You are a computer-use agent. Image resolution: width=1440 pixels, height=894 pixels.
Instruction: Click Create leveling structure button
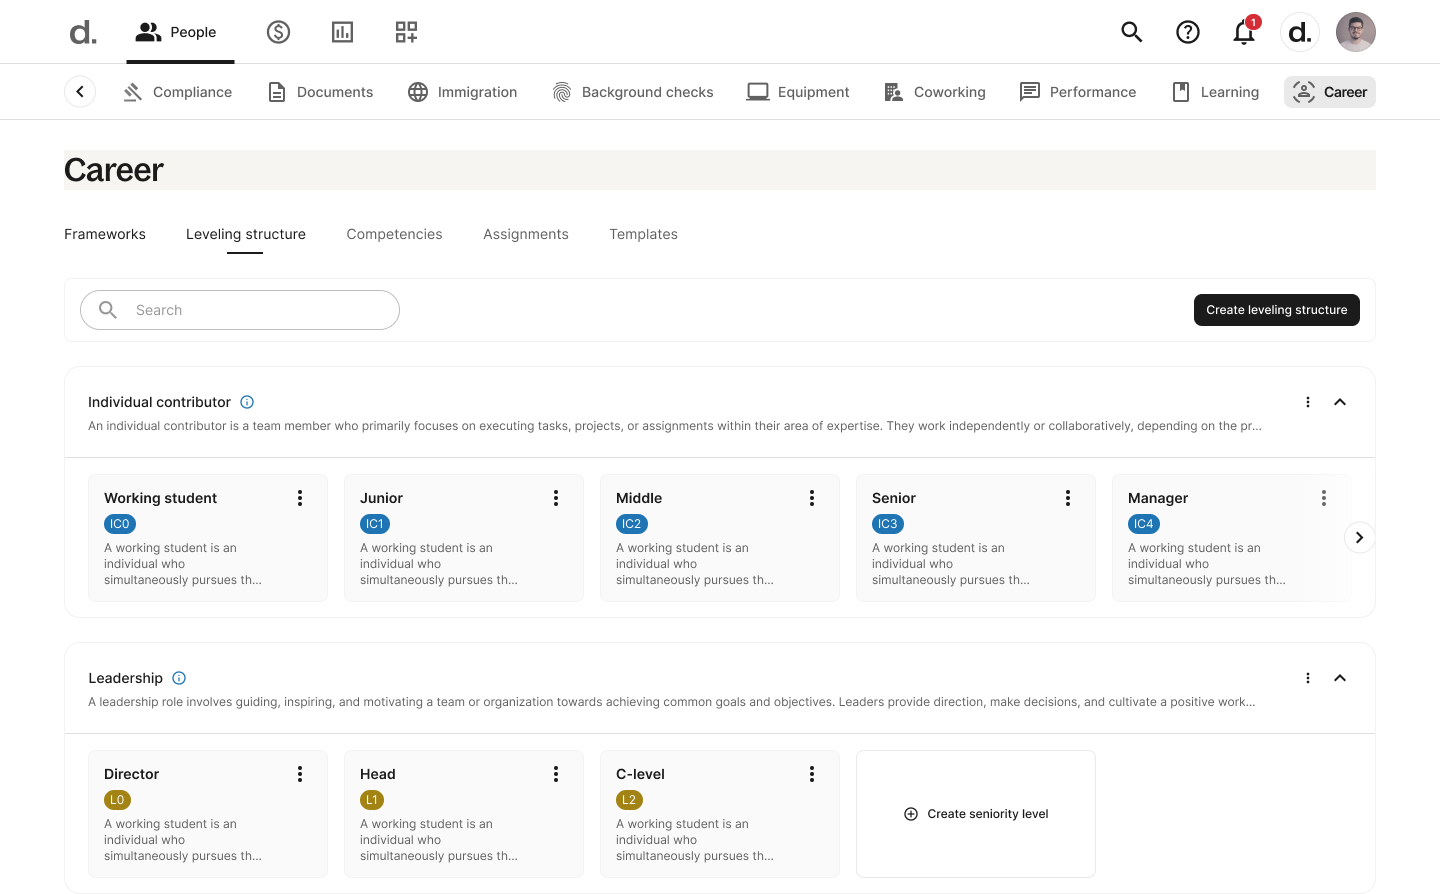[x=1276, y=310]
